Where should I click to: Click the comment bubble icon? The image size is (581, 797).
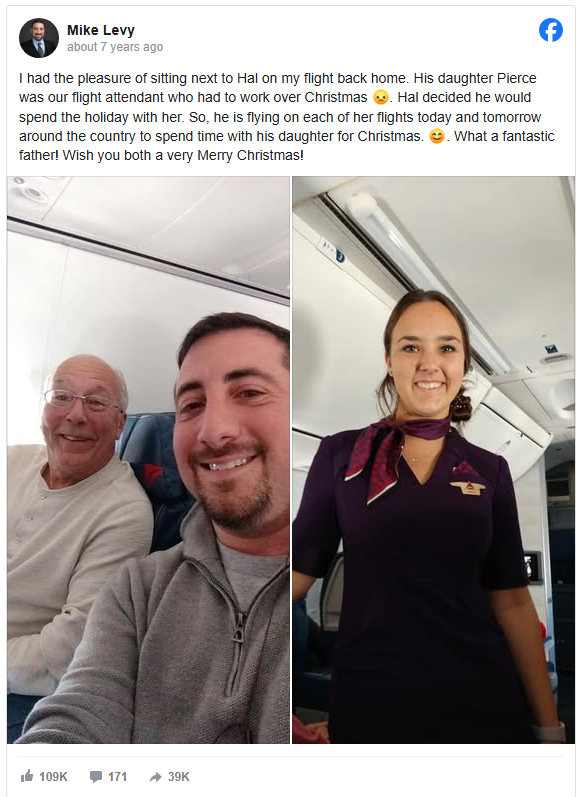point(95,777)
